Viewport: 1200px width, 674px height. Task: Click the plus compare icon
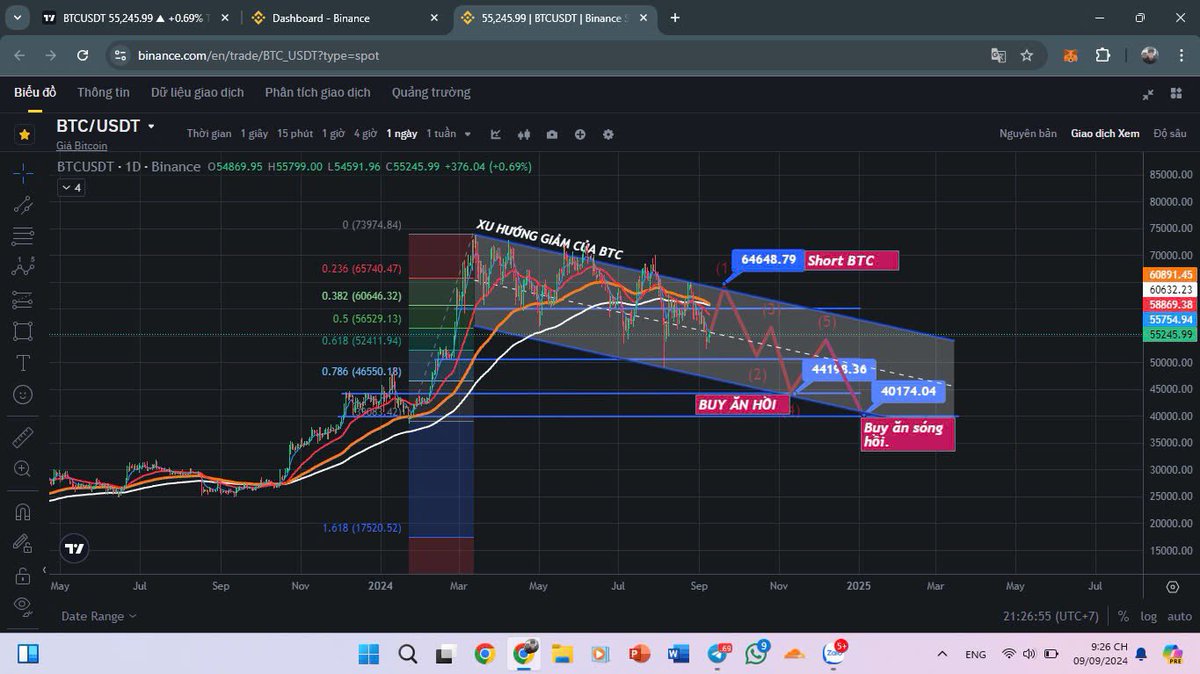[580, 134]
